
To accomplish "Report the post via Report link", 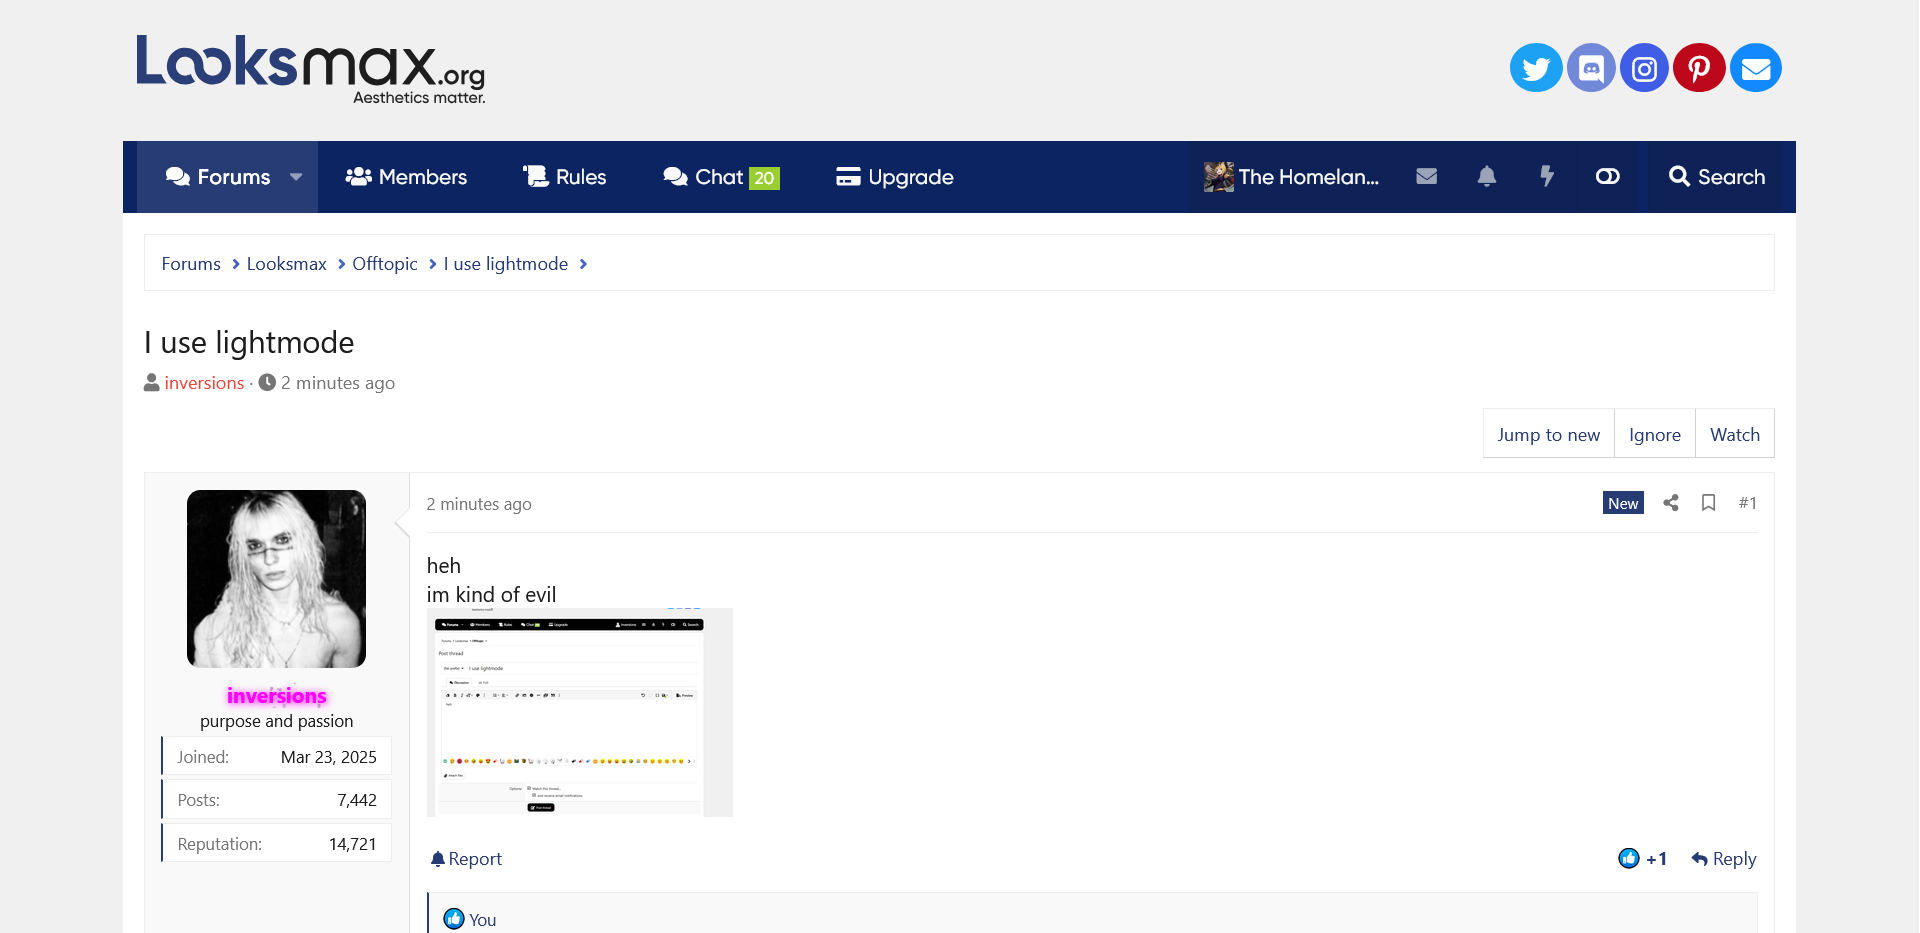I will click(466, 859).
